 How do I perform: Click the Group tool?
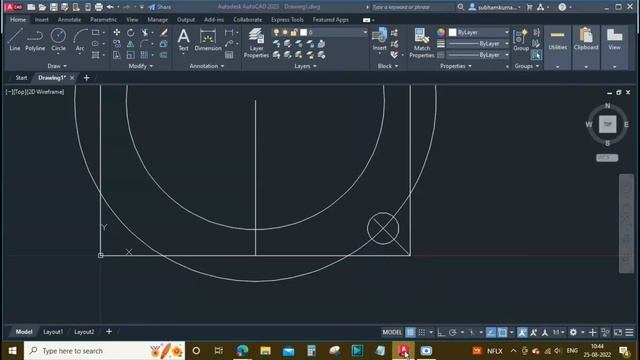tap(521, 40)
